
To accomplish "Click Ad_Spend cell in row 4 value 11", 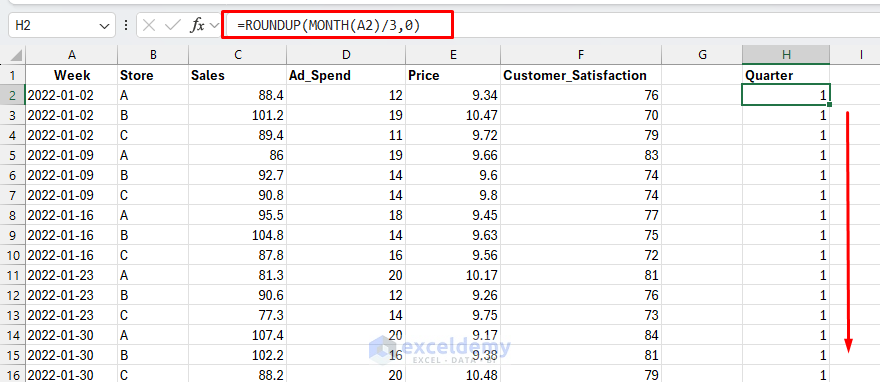I will [x=346, y=135].
